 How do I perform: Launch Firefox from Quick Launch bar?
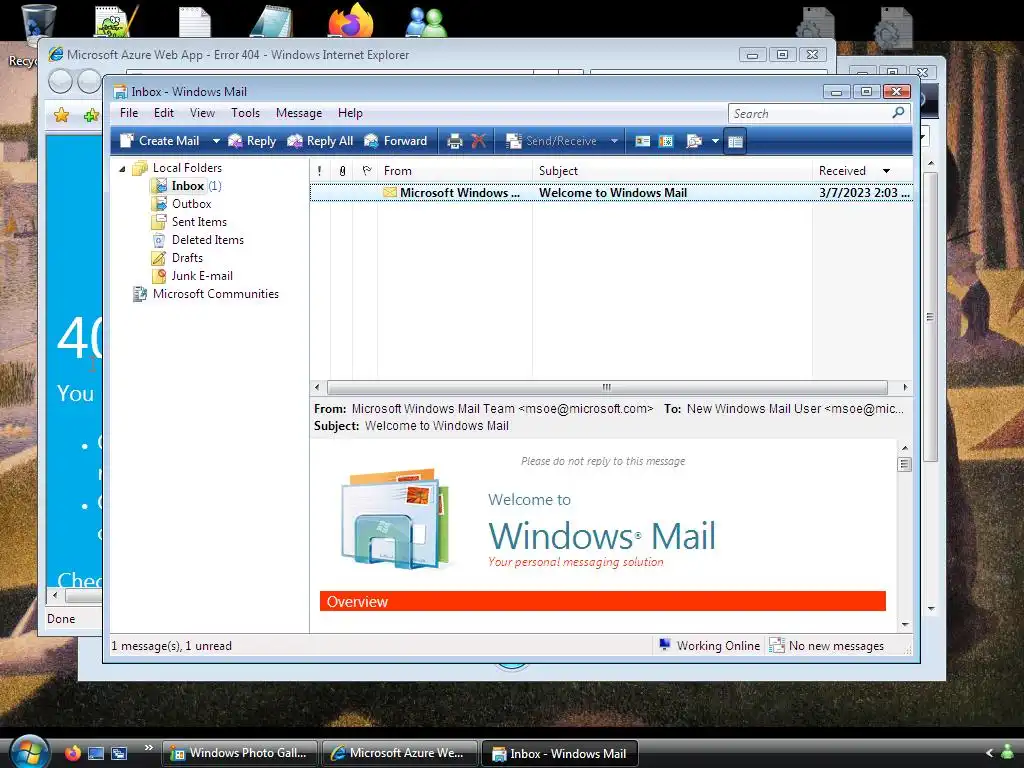[72, 753]
